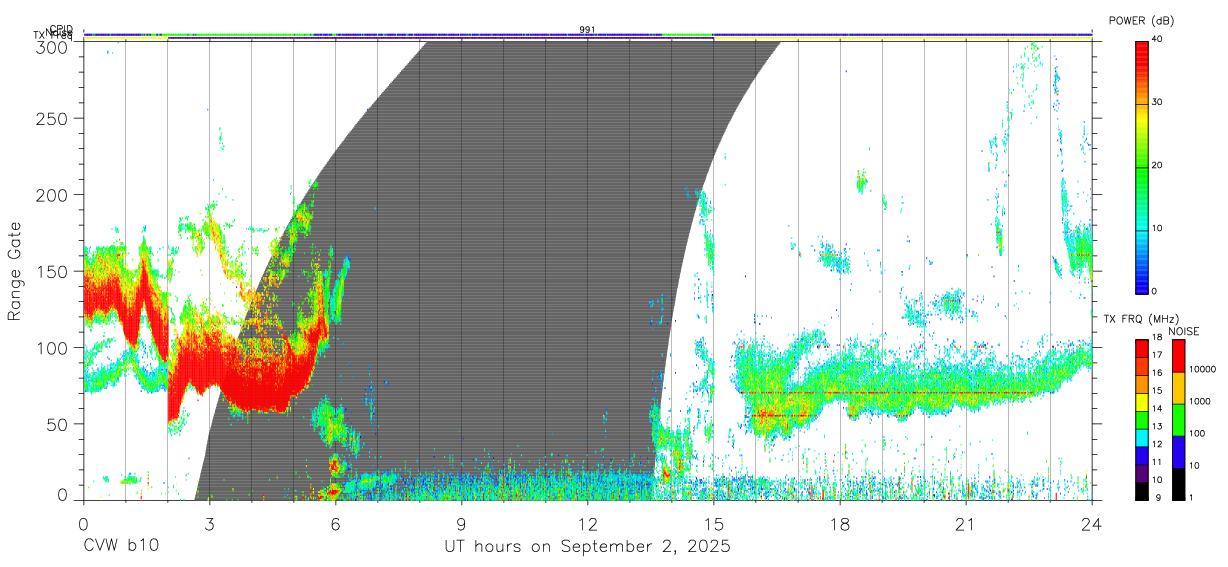Select the 300 tick label on range gate axis
Viewport: 1228px width, 567px height.
point(51,47)
